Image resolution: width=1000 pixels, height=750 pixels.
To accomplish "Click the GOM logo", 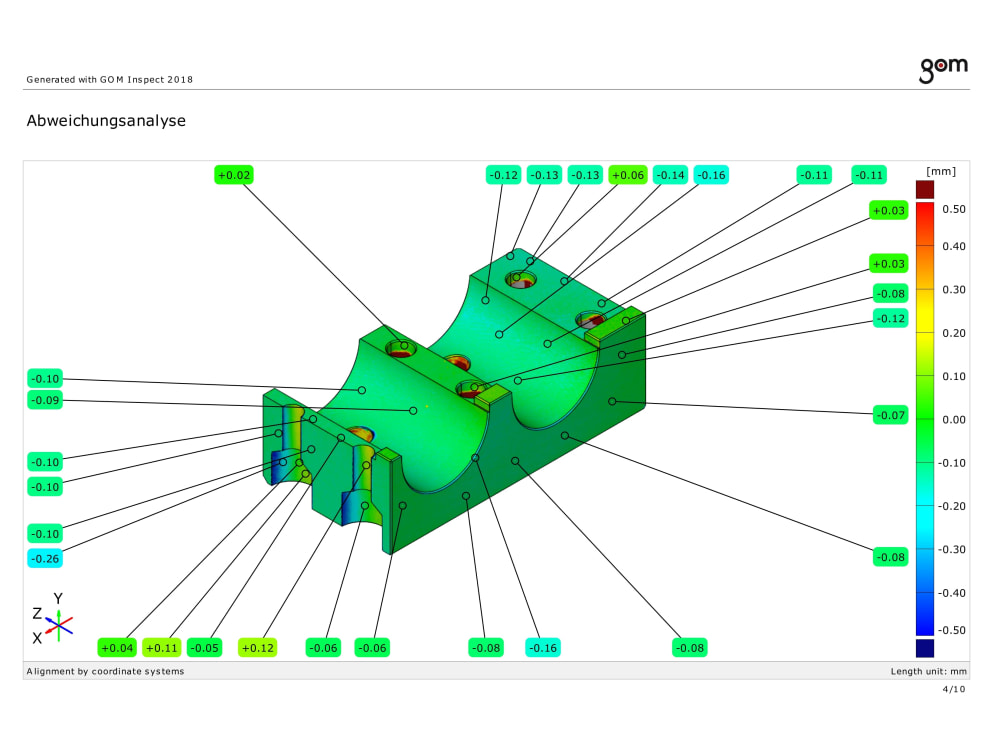I will pos(943,70).
